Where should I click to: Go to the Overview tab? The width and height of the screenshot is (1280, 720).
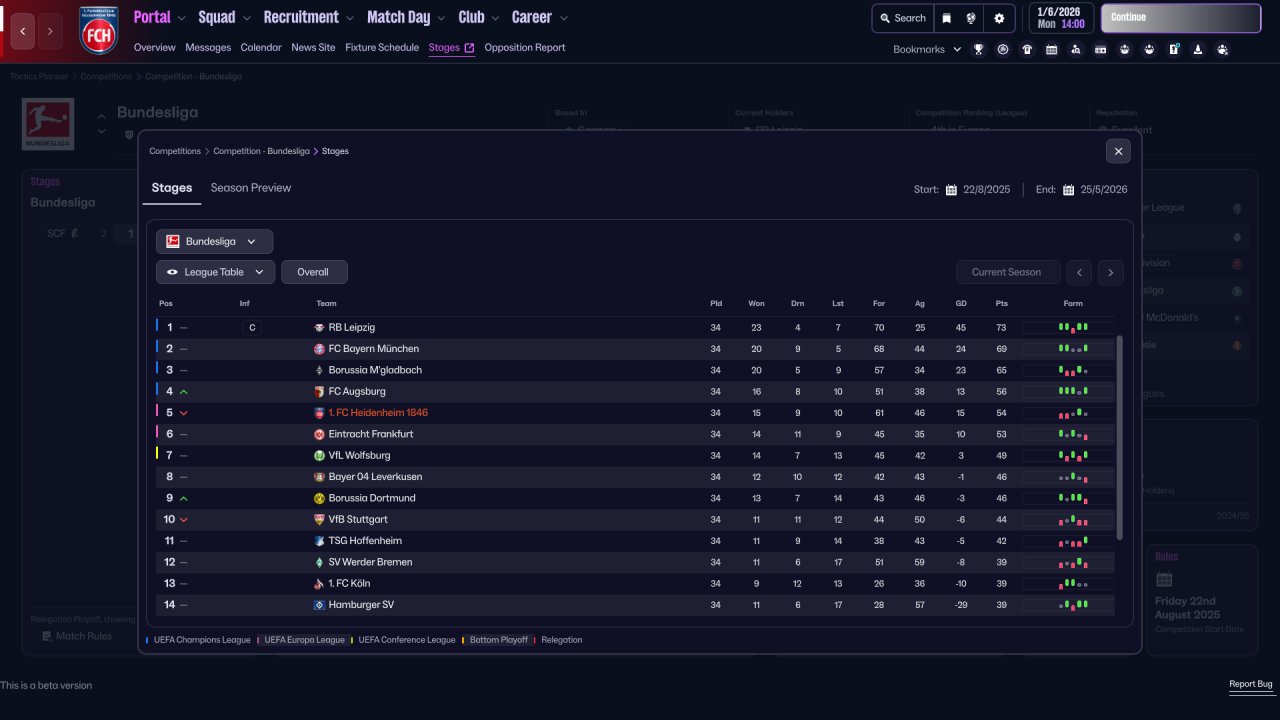(154, 48)
